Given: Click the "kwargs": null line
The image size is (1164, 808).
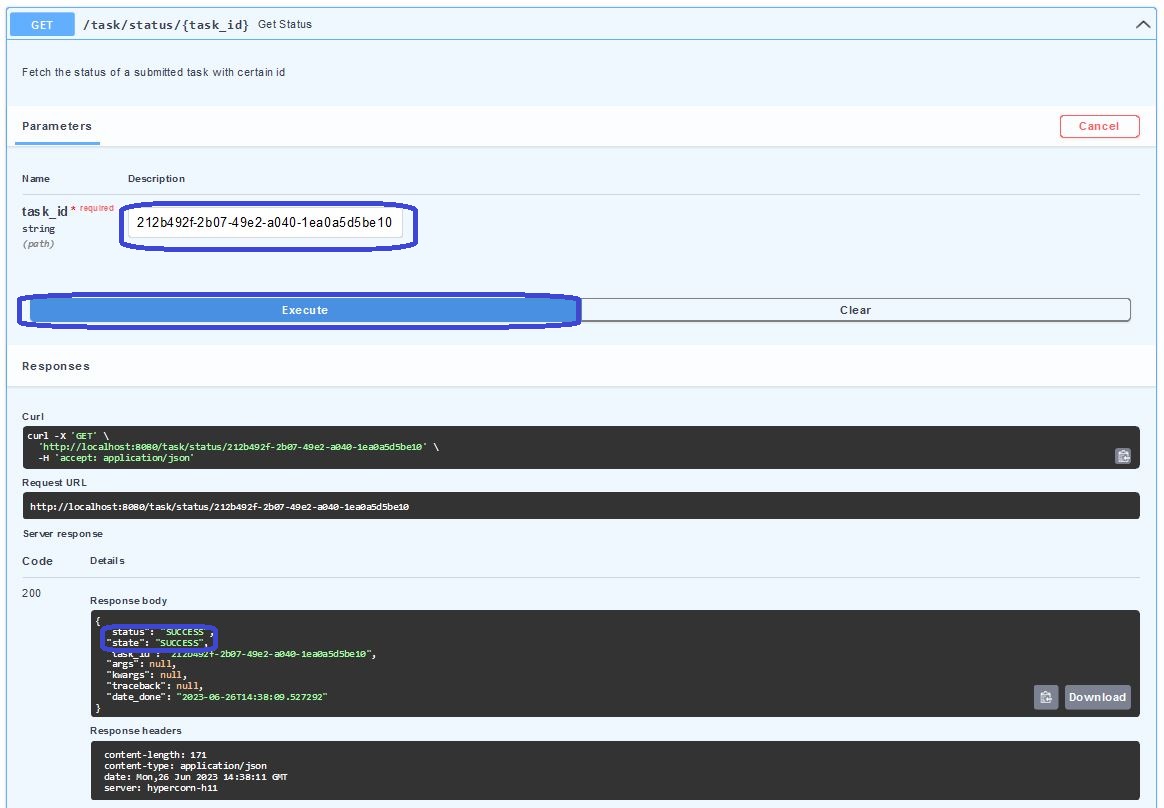Looking at the screenshot, I should pyautogui.click(x=146, y=675).
